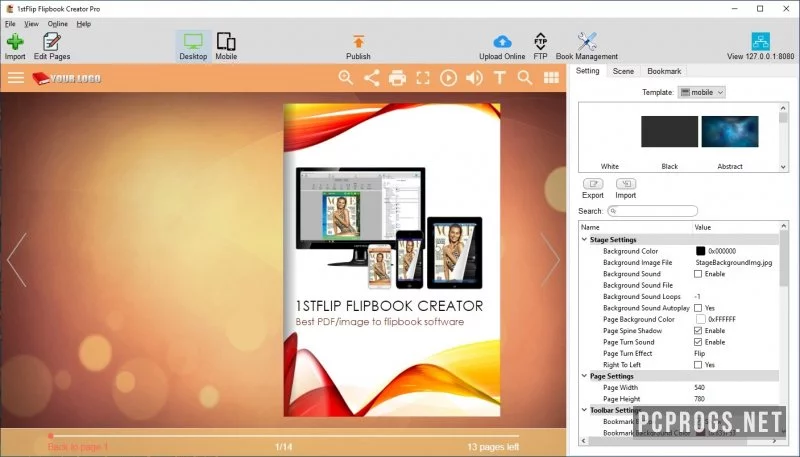Click the Export settings icon
The width and height of the screenshot is (800, 457).
coord(593,184)
